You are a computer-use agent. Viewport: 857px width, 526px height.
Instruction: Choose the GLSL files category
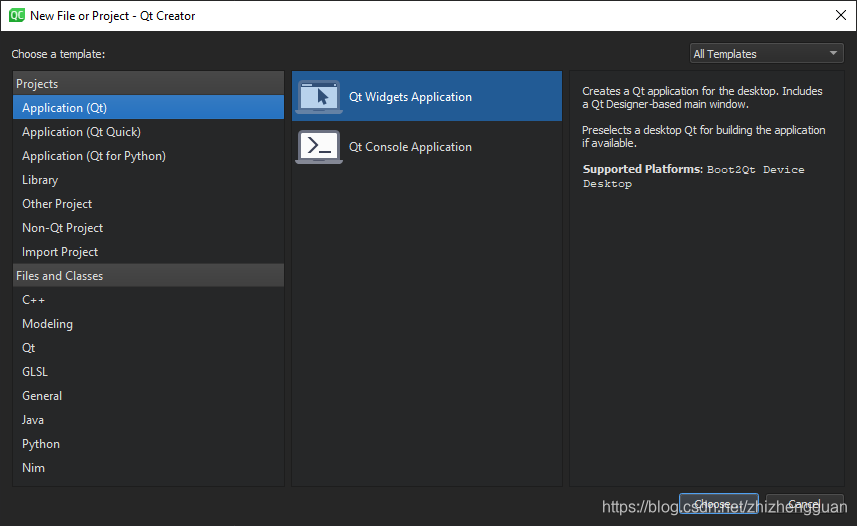(148, 372)
